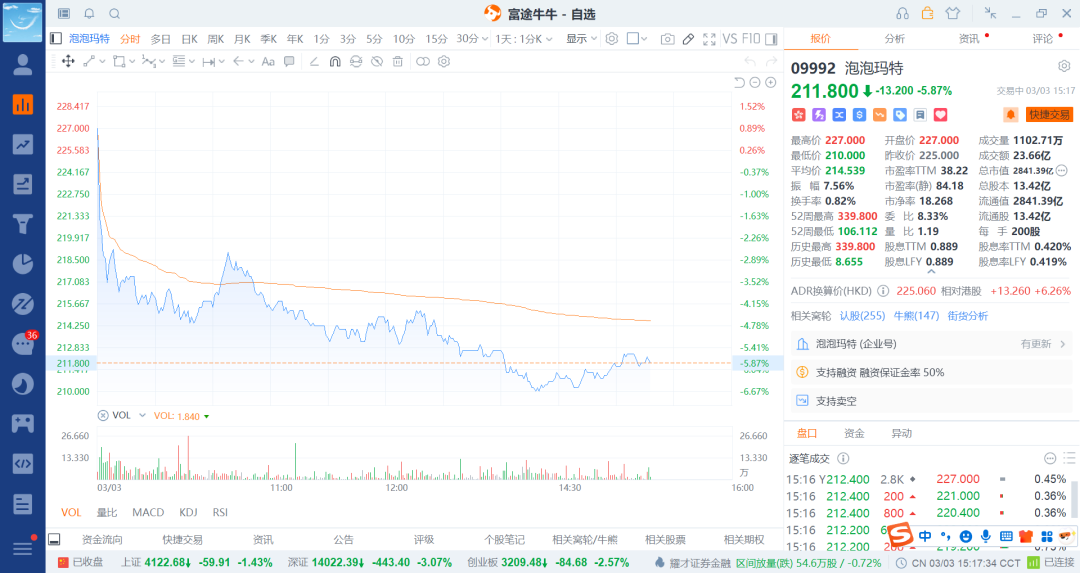This screenshot has height=573, width=1080.
Task: Expand the line drawing tool dropdown
Action: point(103,61)
